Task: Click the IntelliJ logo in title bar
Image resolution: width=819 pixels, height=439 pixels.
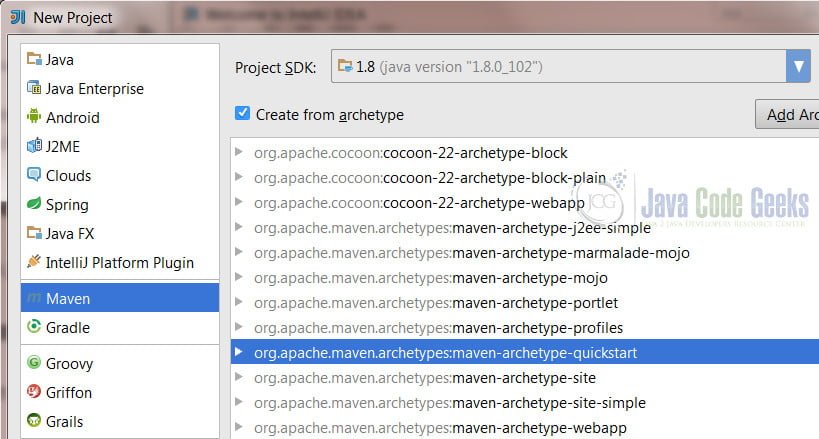Action: tap(18, 17)
